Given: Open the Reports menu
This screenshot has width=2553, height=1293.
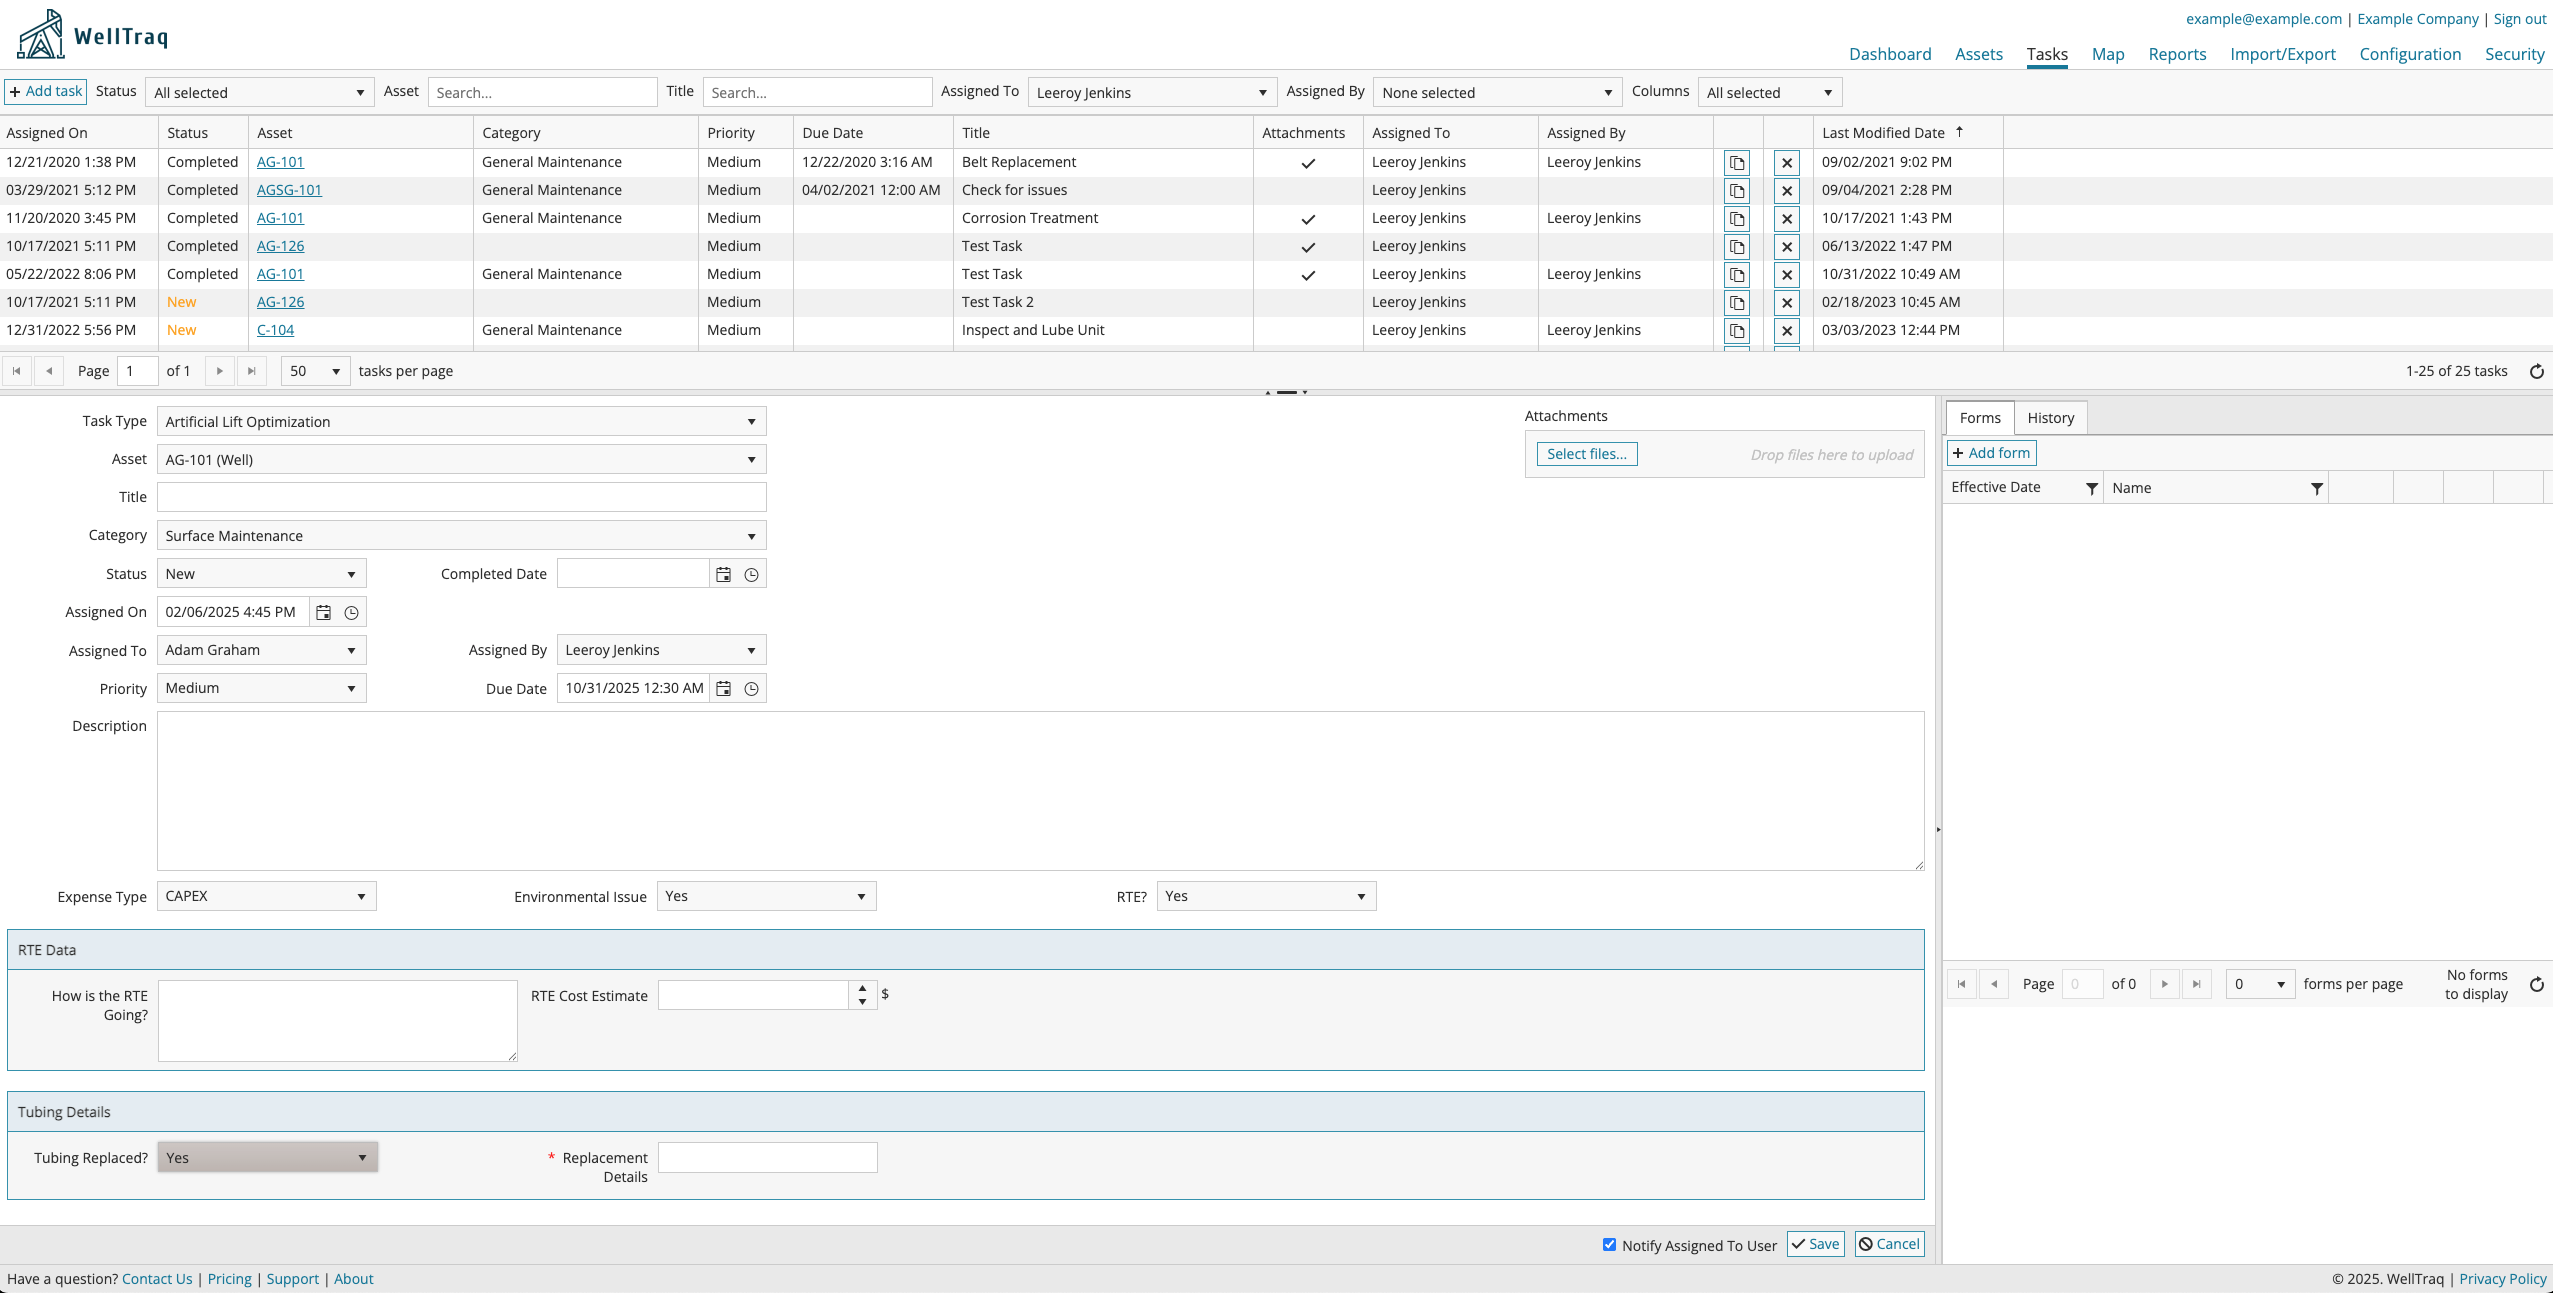Looking at the screenshot, I should 2176,54.
